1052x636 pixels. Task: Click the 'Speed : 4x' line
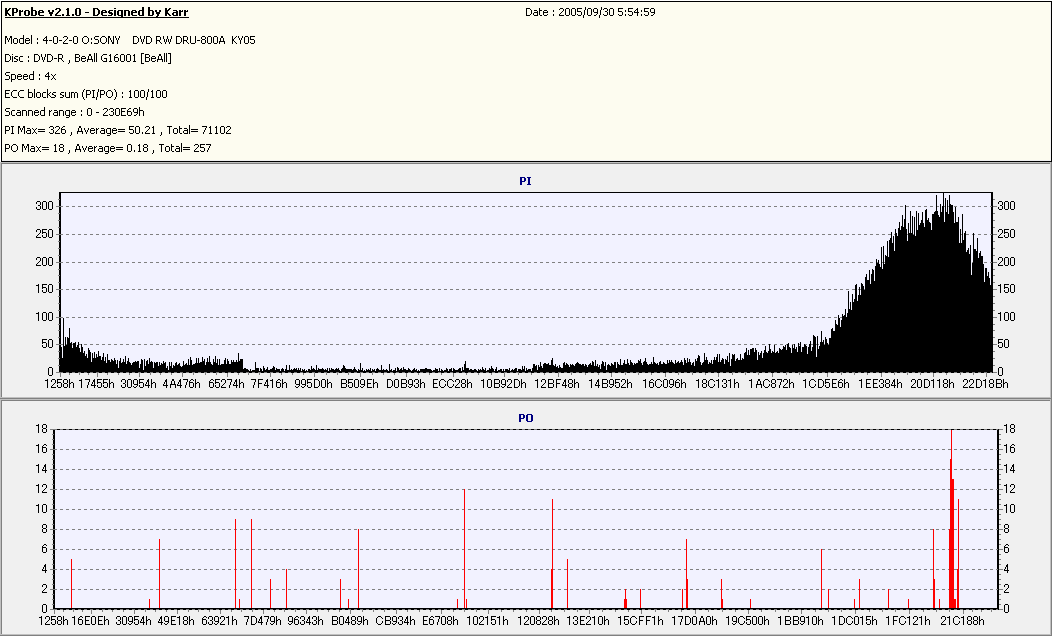30,76
